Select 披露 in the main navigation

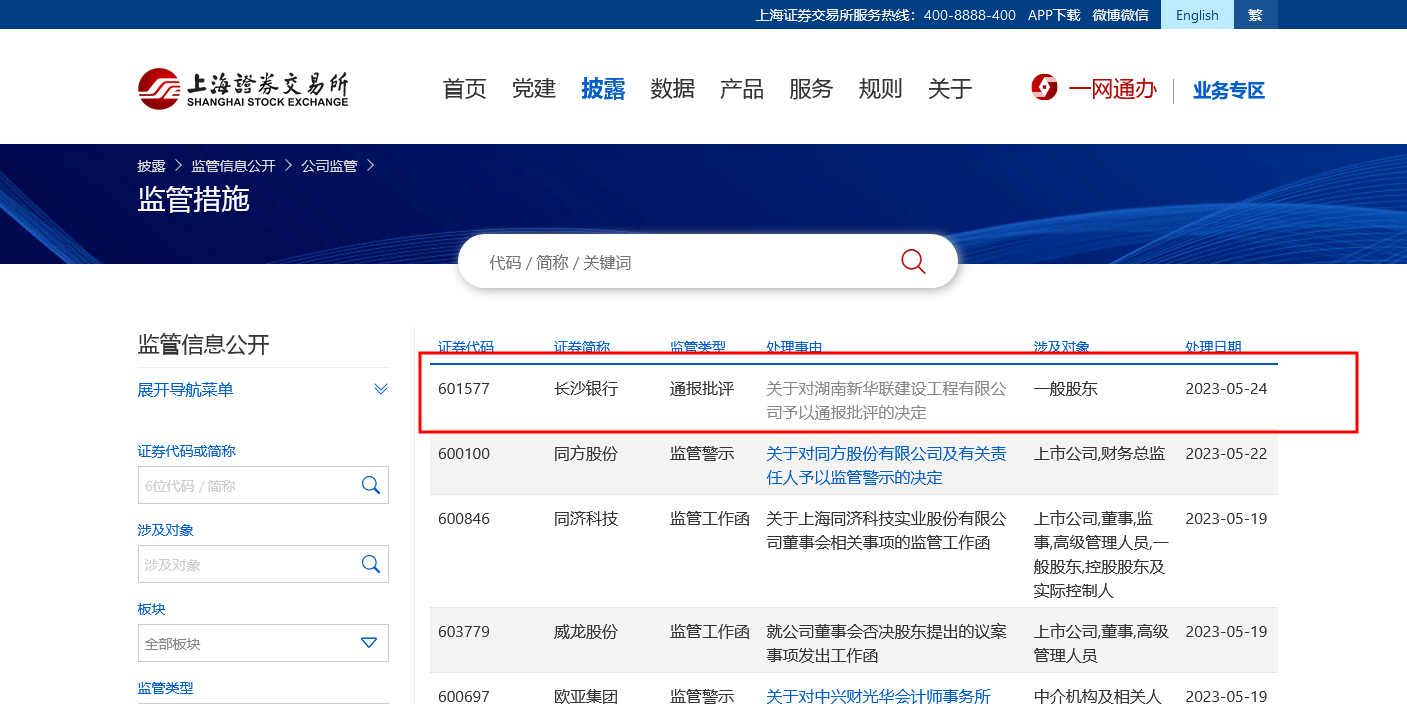[603, 89]
